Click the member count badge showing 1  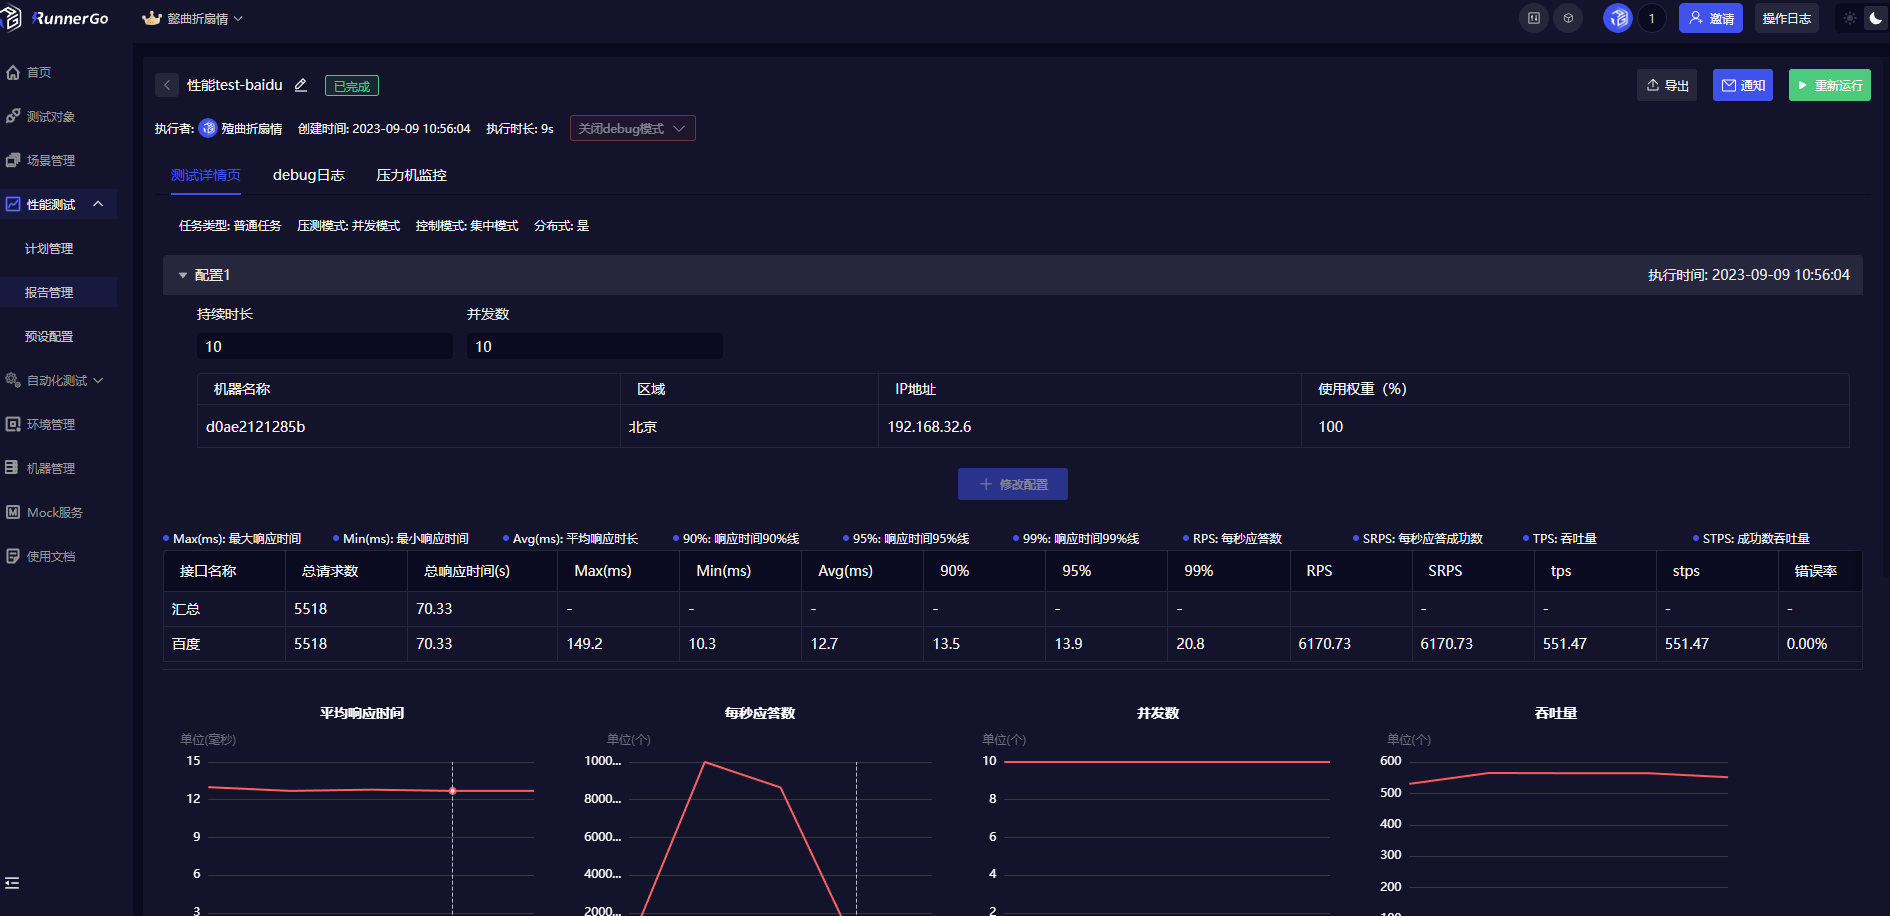coord(1651,18)
